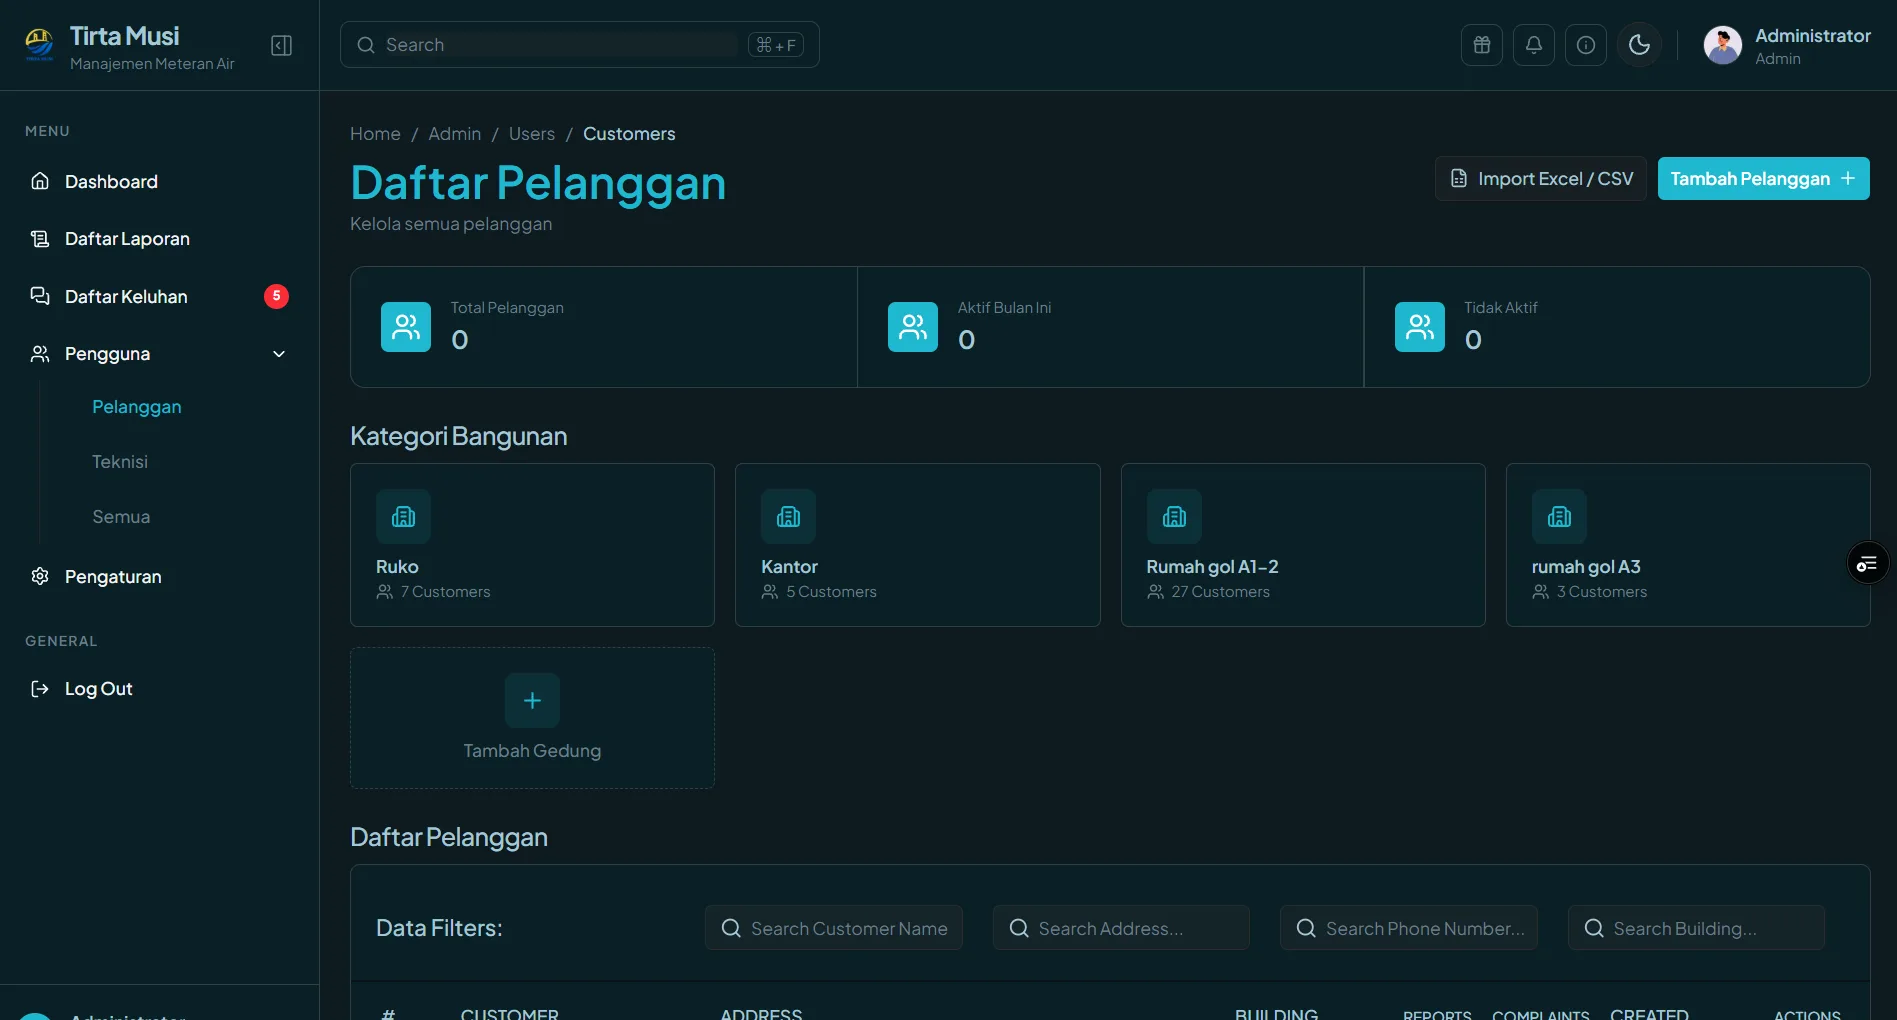Select the Rumah gol A1-2 category card
Screen dimensions: 1897x1020
[x=1303, y=545]
